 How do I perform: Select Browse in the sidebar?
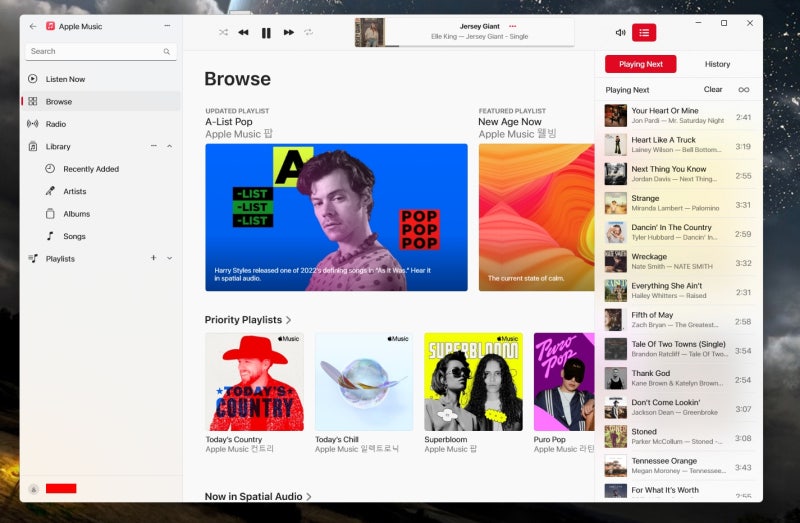click(101, 102)
